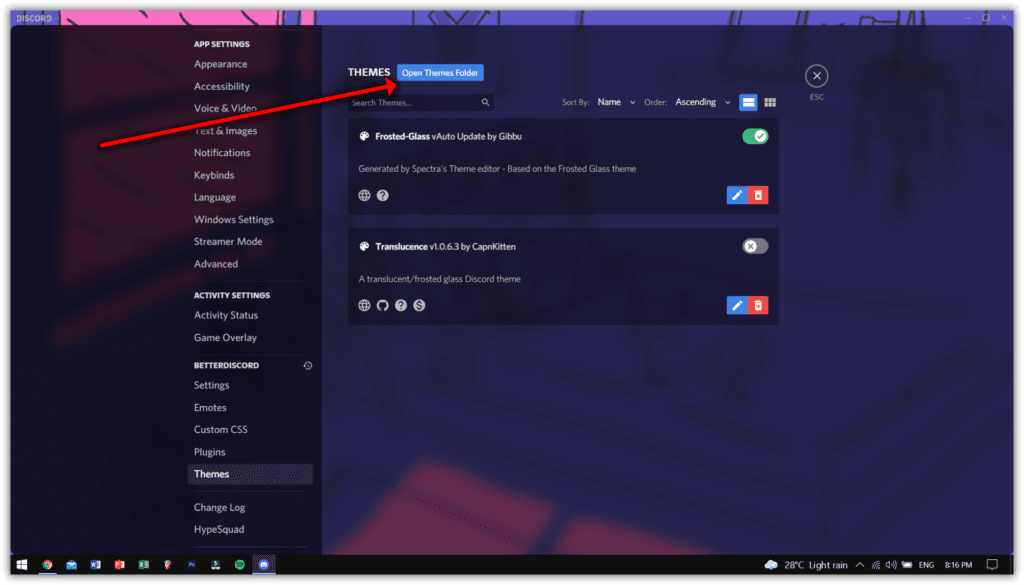Screen dimensions: 1024x585
Task: Click the search magnifier icon
Action: pos(485,103)
